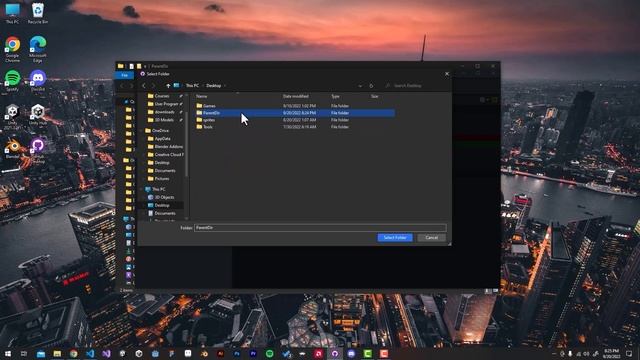The width and height of the screenshot is (640, 360).
Task: Open File tab in background Explorer window
Action: point(124,75)
